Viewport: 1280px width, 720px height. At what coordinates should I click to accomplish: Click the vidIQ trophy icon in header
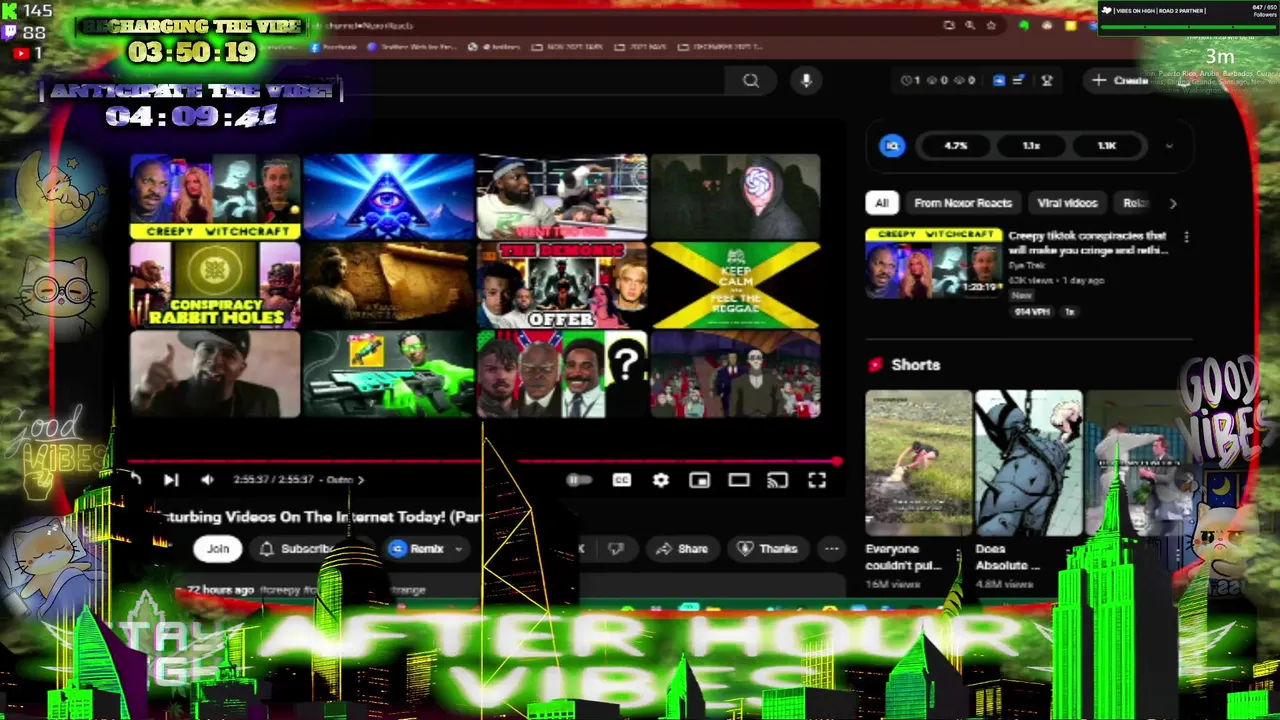1047,81
